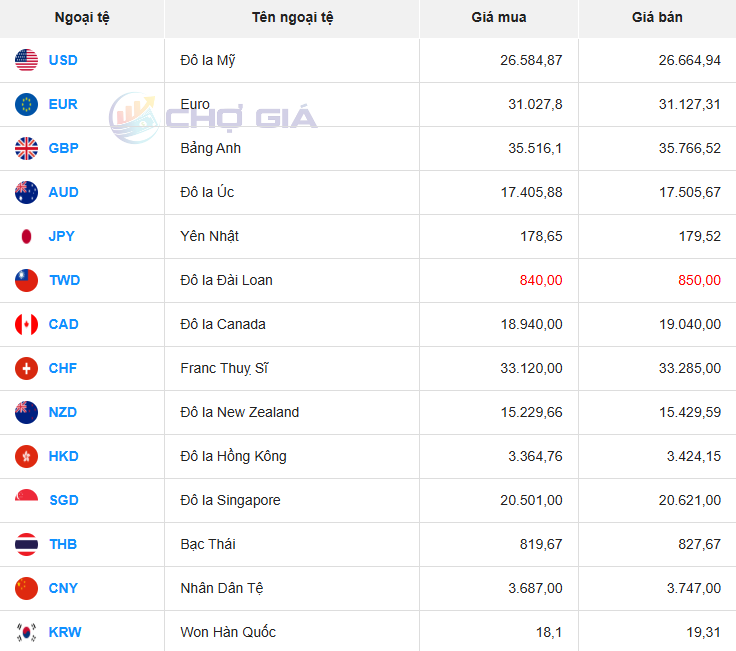Click the Japan flag icon
The height and width of the screenshot is (651, 736).
coord(27,236)
